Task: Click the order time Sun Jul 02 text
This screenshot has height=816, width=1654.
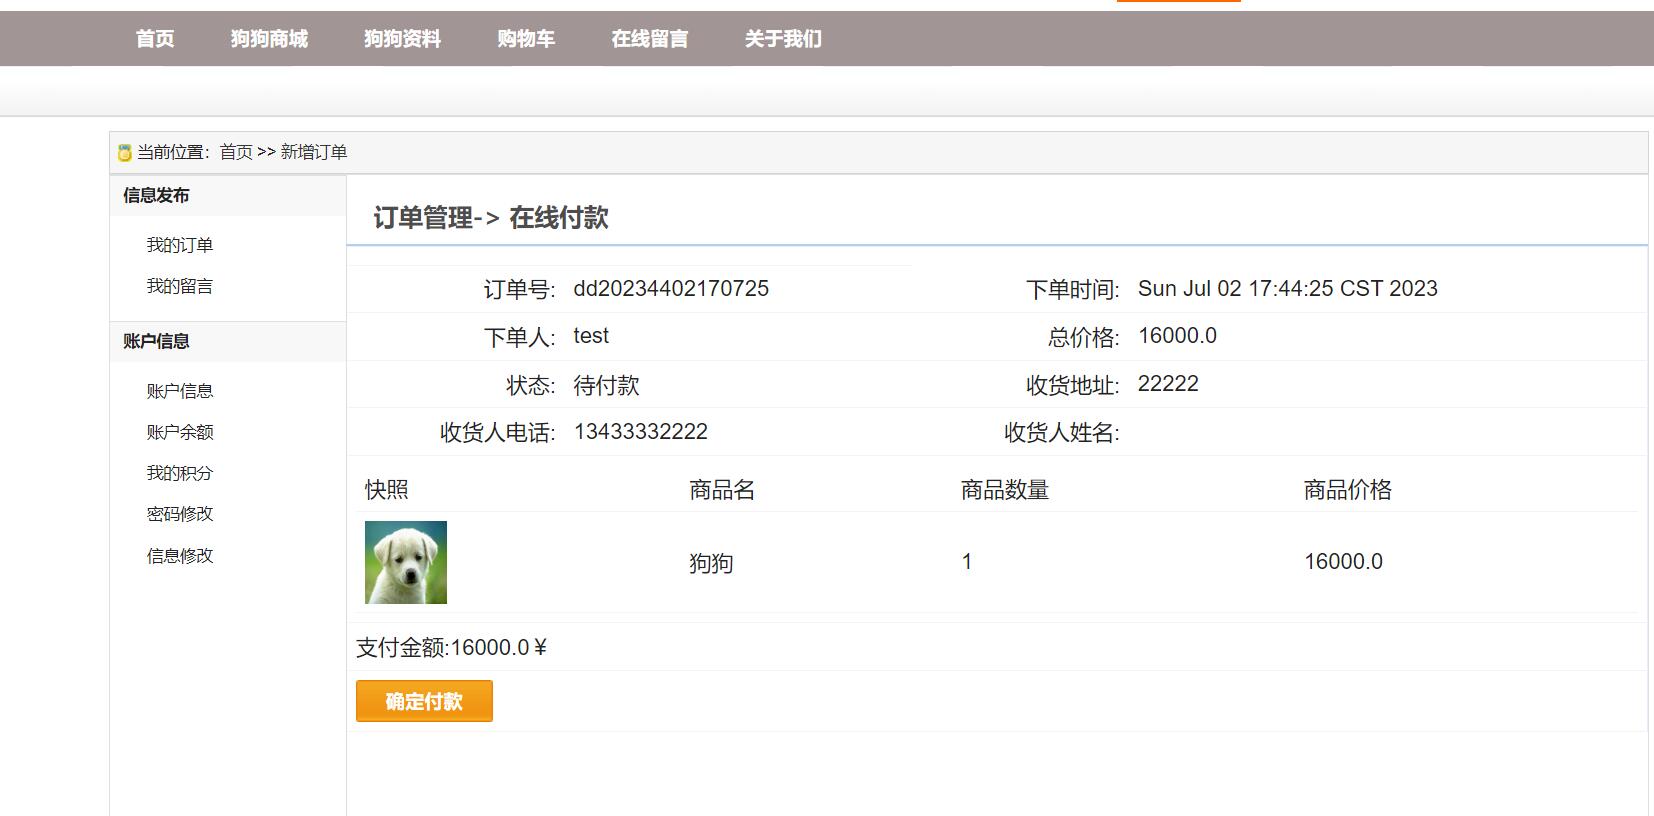Action: tap(1288, 289)
